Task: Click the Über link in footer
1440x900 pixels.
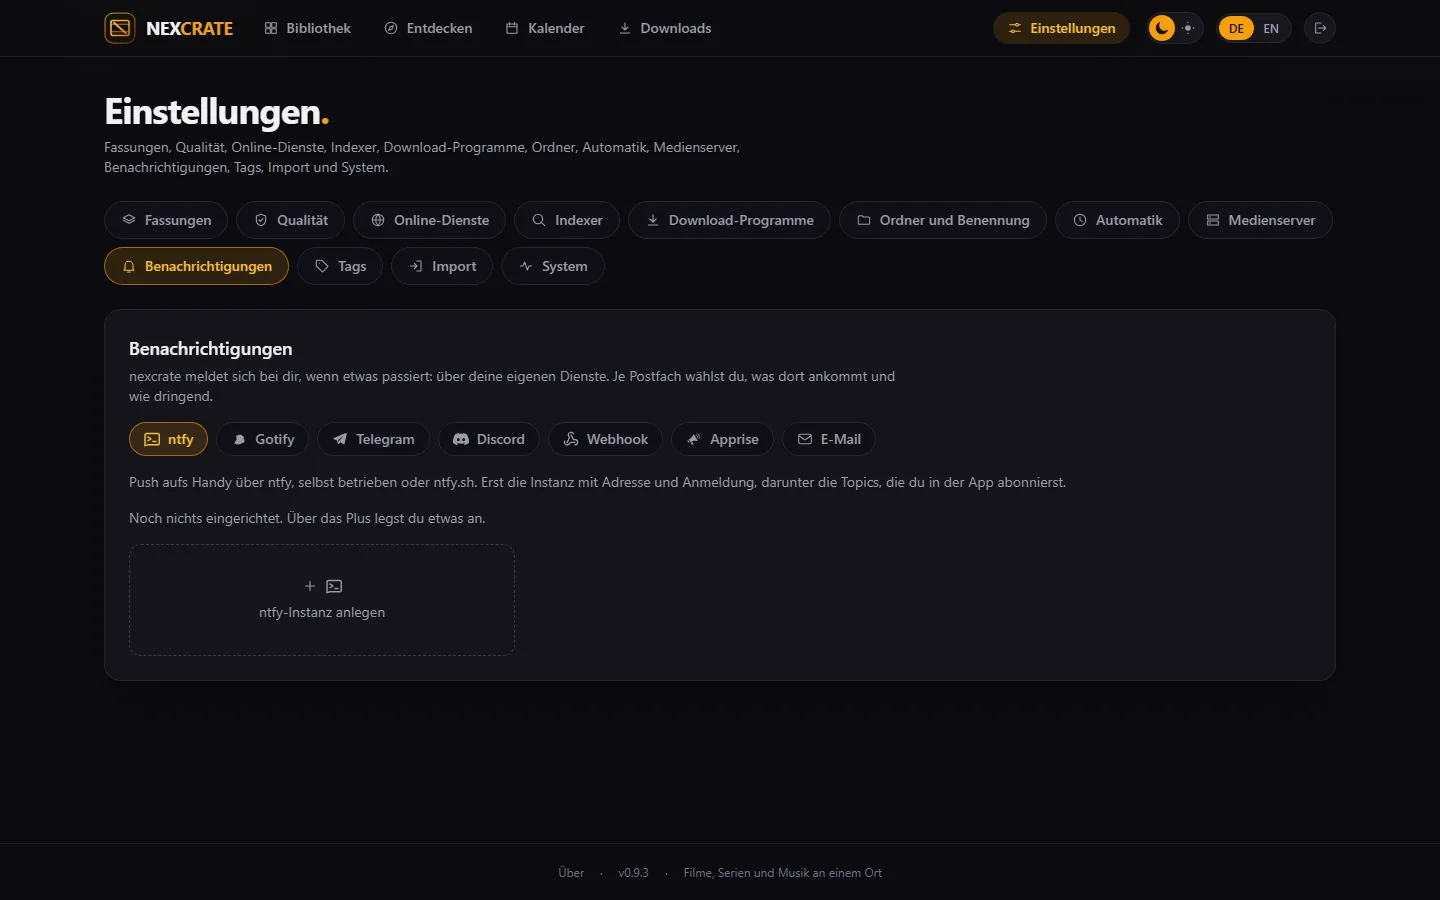Action: click(x=571, y=873)
